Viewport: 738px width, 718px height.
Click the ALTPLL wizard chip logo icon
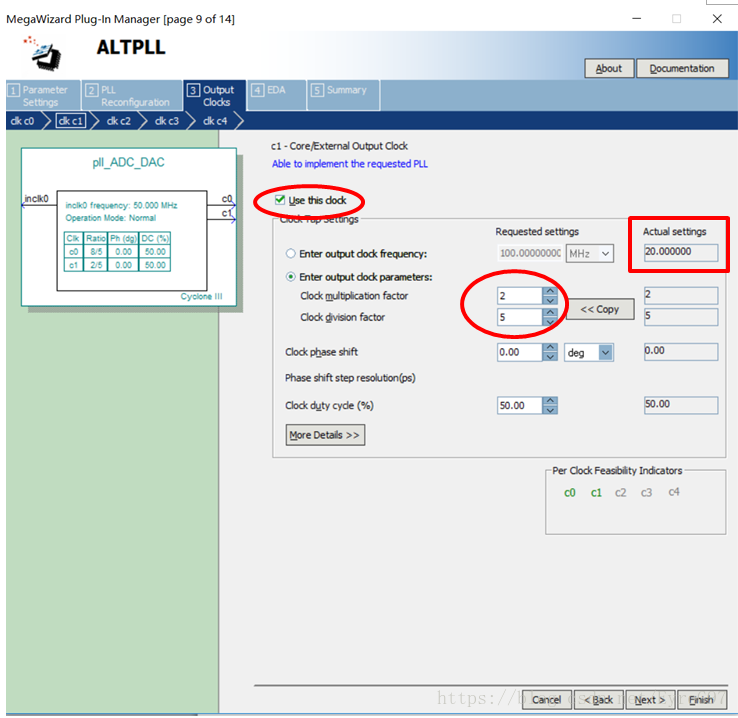(43, 53)
